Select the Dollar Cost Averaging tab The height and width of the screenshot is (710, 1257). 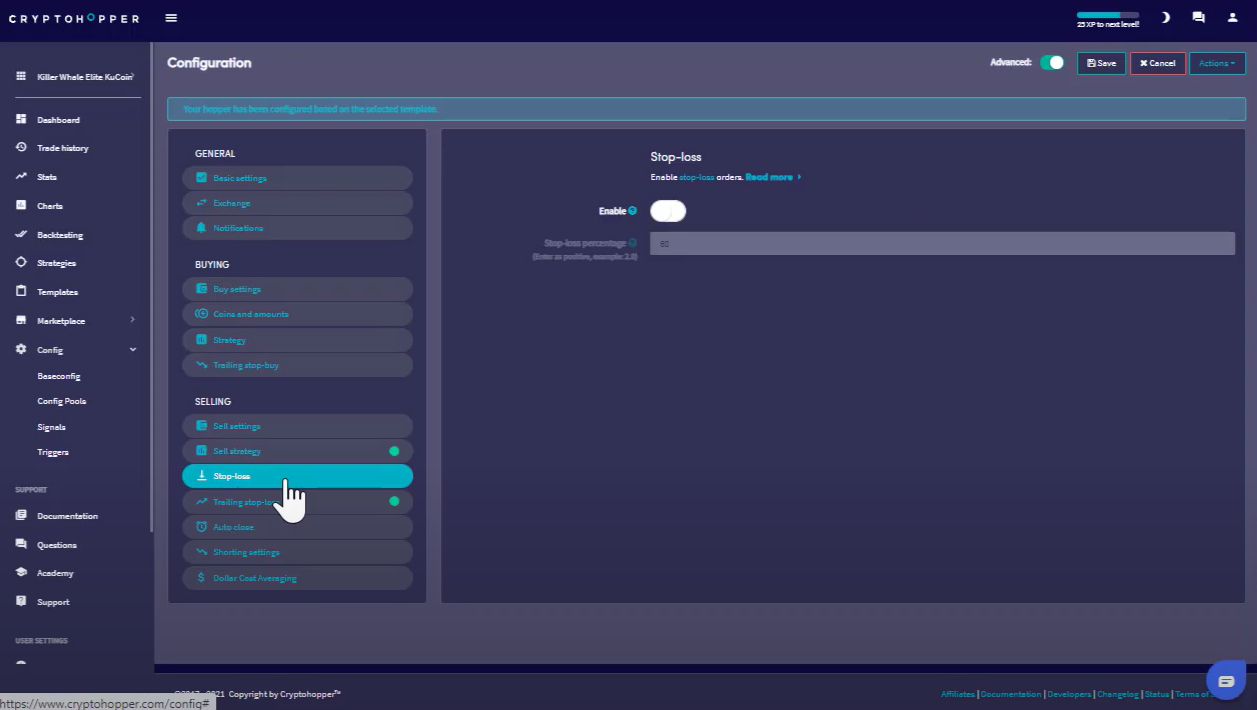tap(297, 578)
